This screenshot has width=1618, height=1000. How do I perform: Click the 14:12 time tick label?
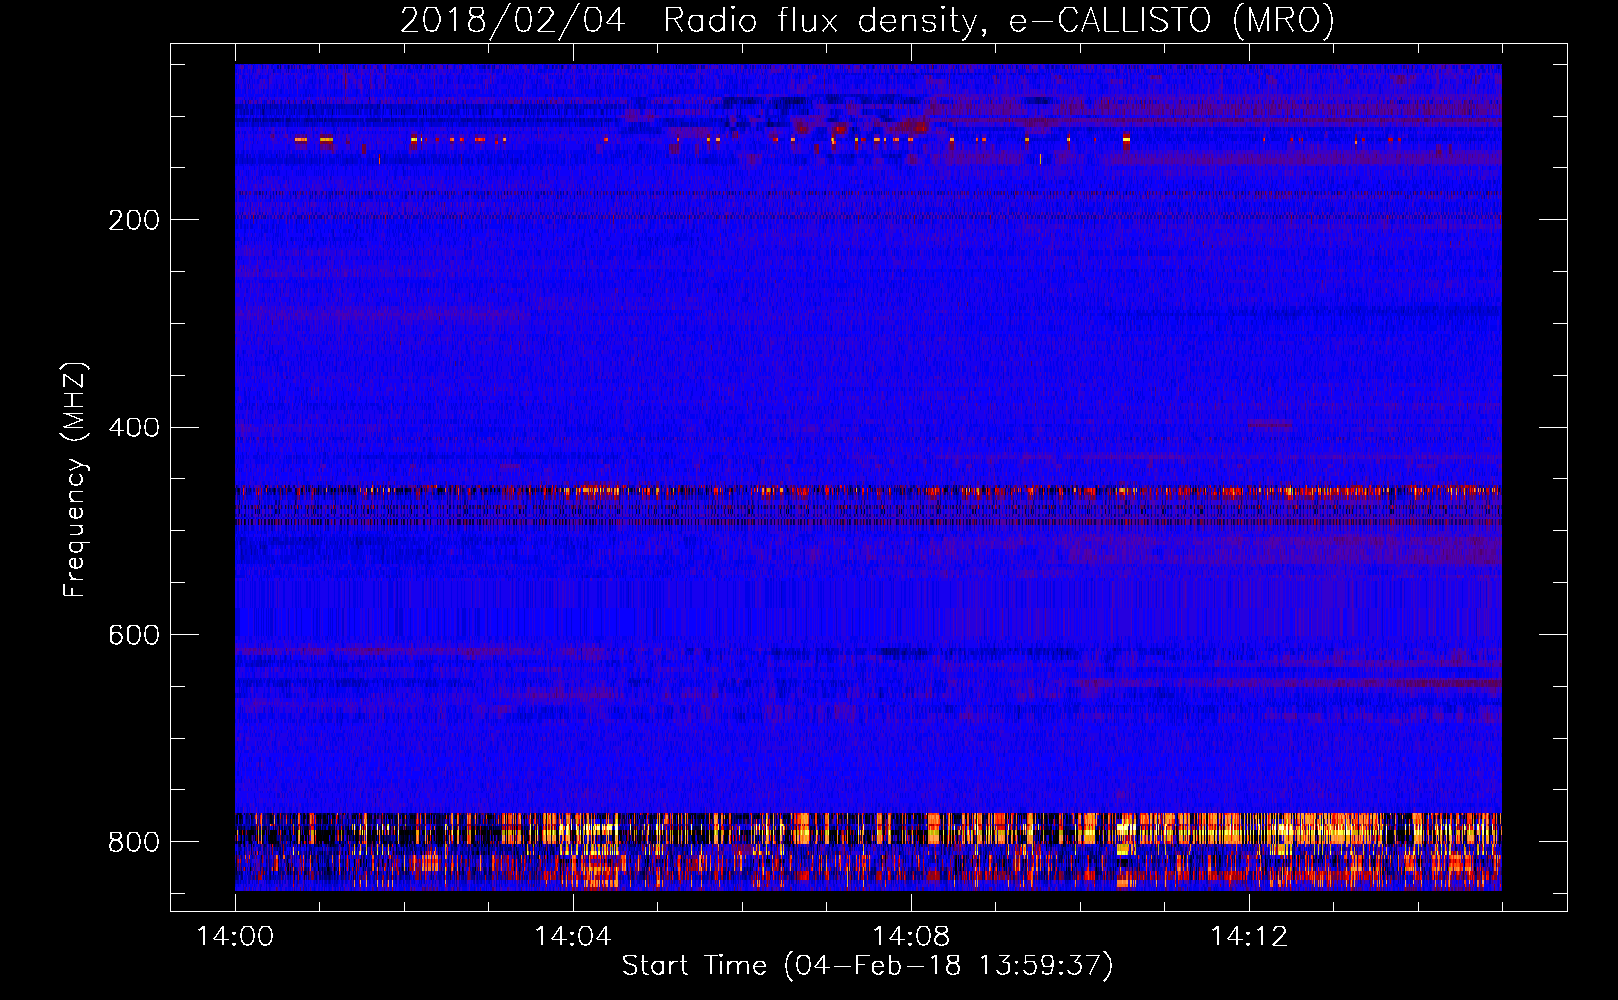click(x=1249, y=937)
